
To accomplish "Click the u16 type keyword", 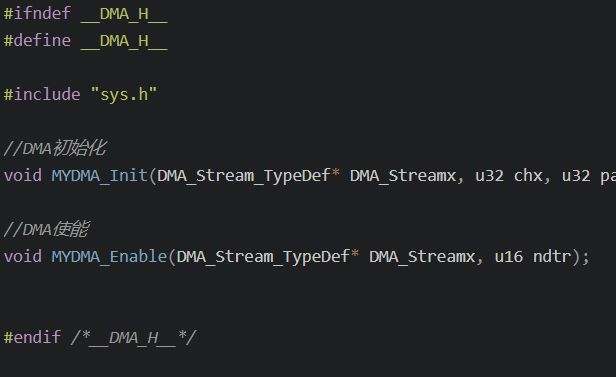I will click(x=509, y=256).
